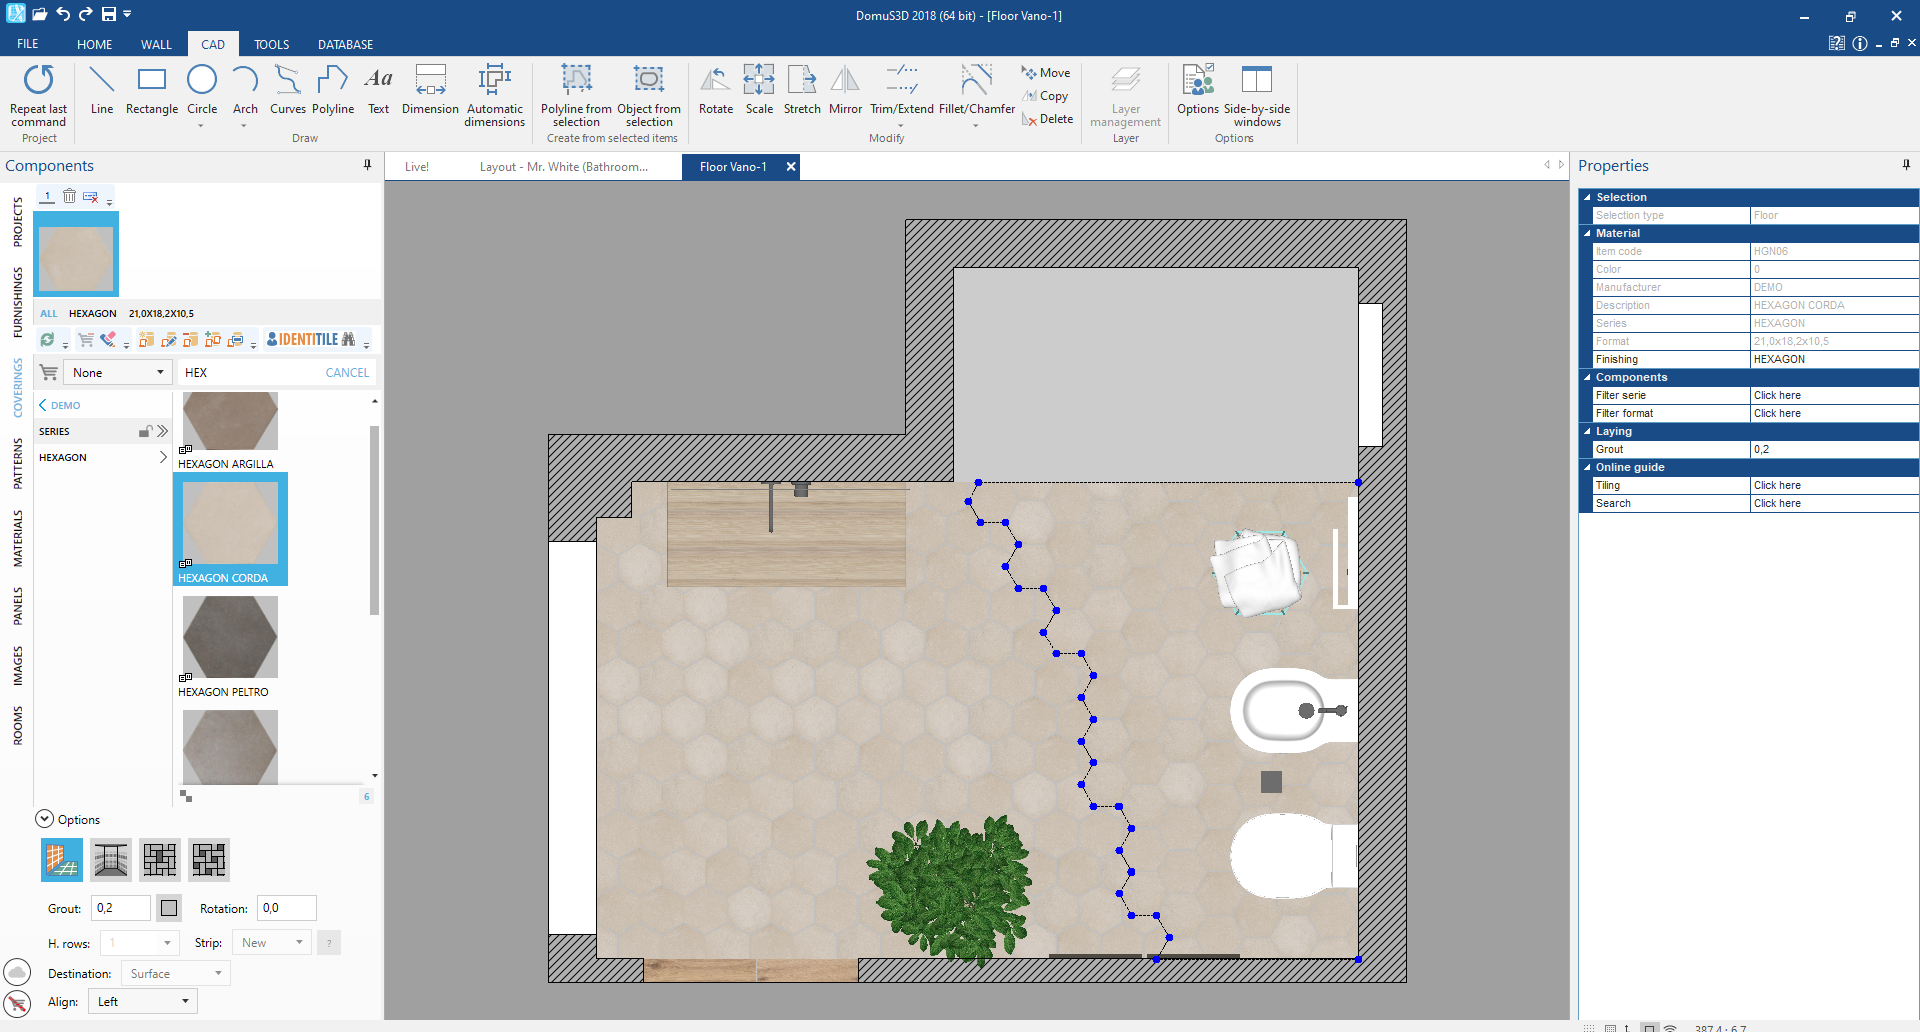This screenshot has height=1032, width=1920.
Task: Activate the Stretch tool
Action: click(x=802, y=90)
